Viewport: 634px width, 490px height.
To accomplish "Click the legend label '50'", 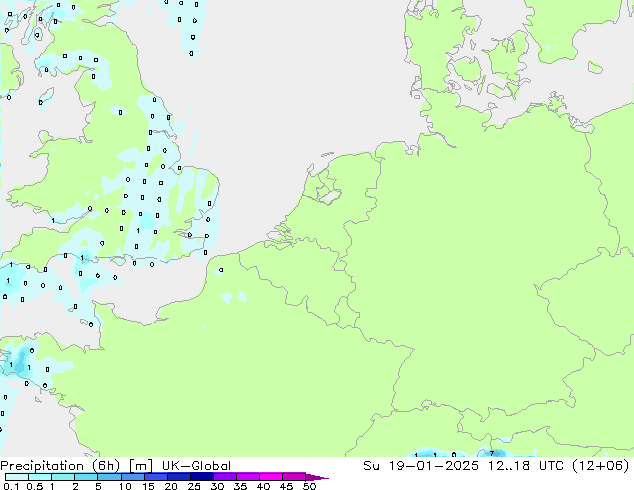I will (x=309, y=486).
